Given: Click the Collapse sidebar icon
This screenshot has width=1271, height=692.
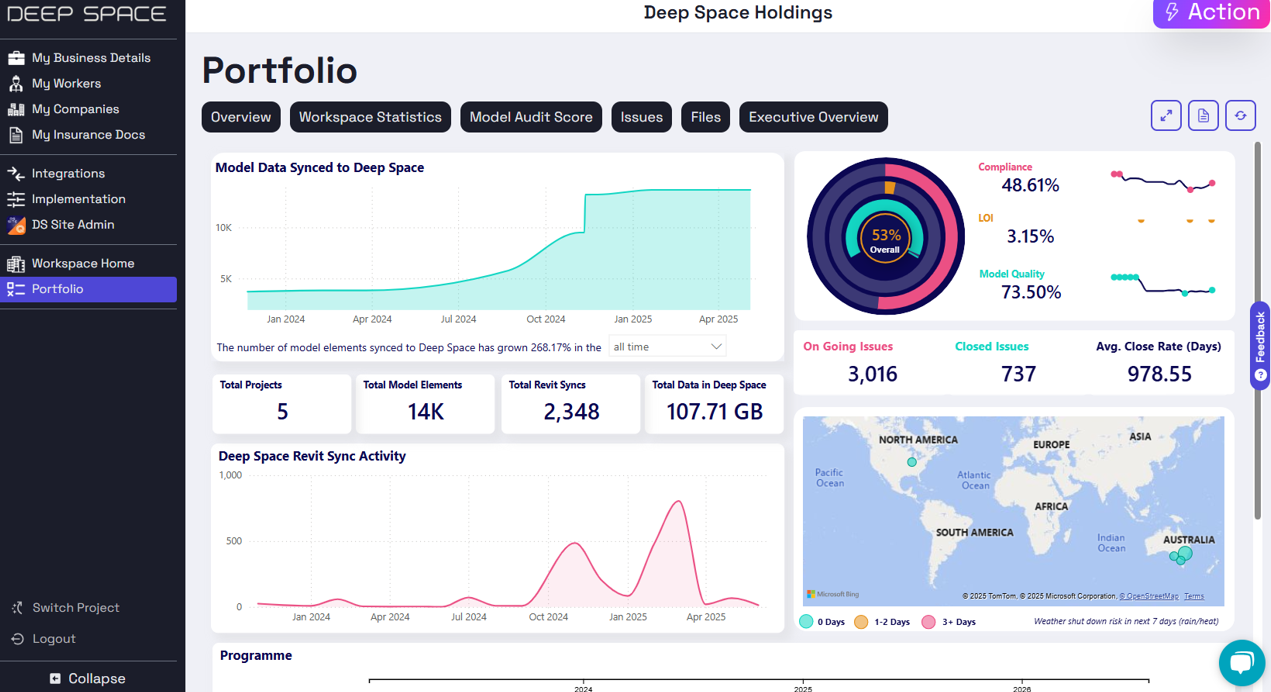Looking at the screenshot, I should 55,678.
